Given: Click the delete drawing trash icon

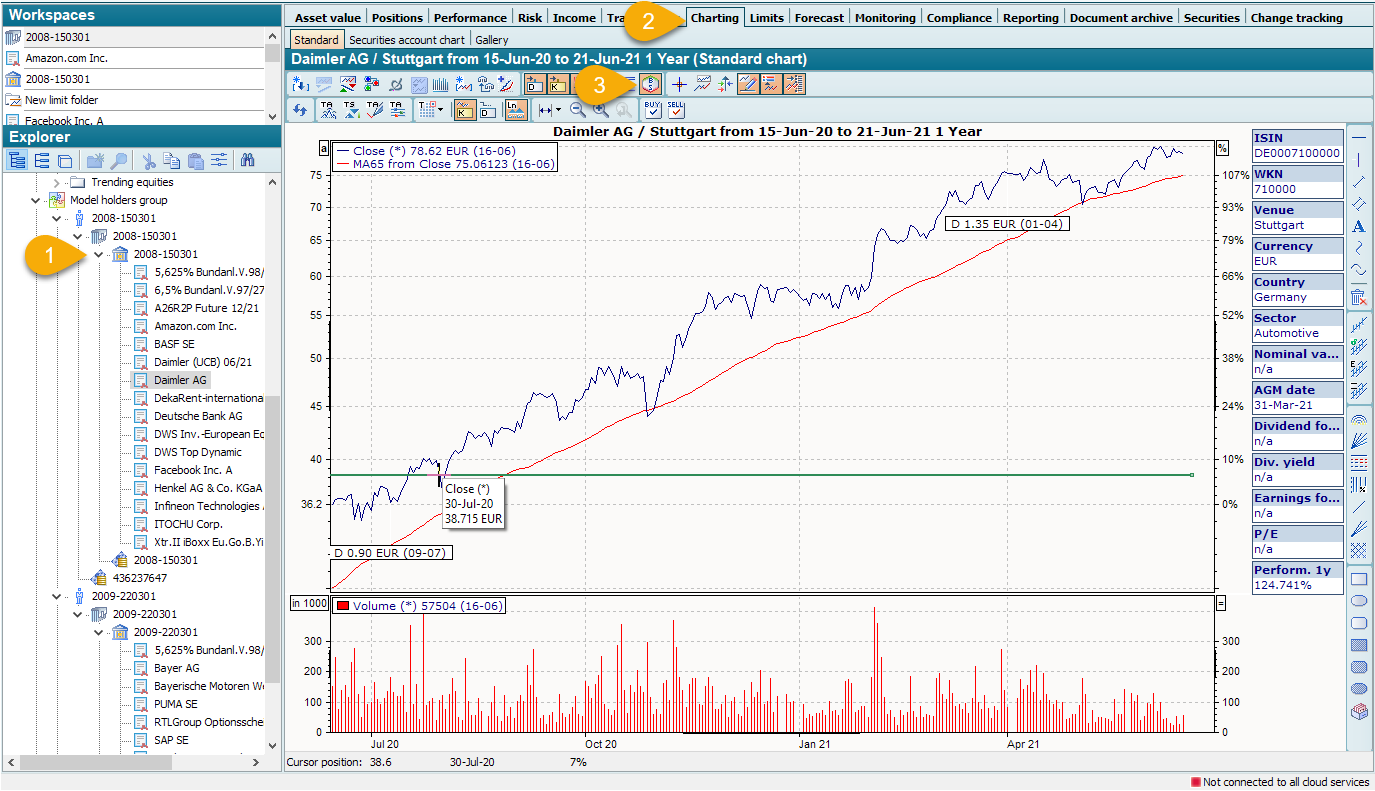Looking at the screenshot, I should 1358,296.
